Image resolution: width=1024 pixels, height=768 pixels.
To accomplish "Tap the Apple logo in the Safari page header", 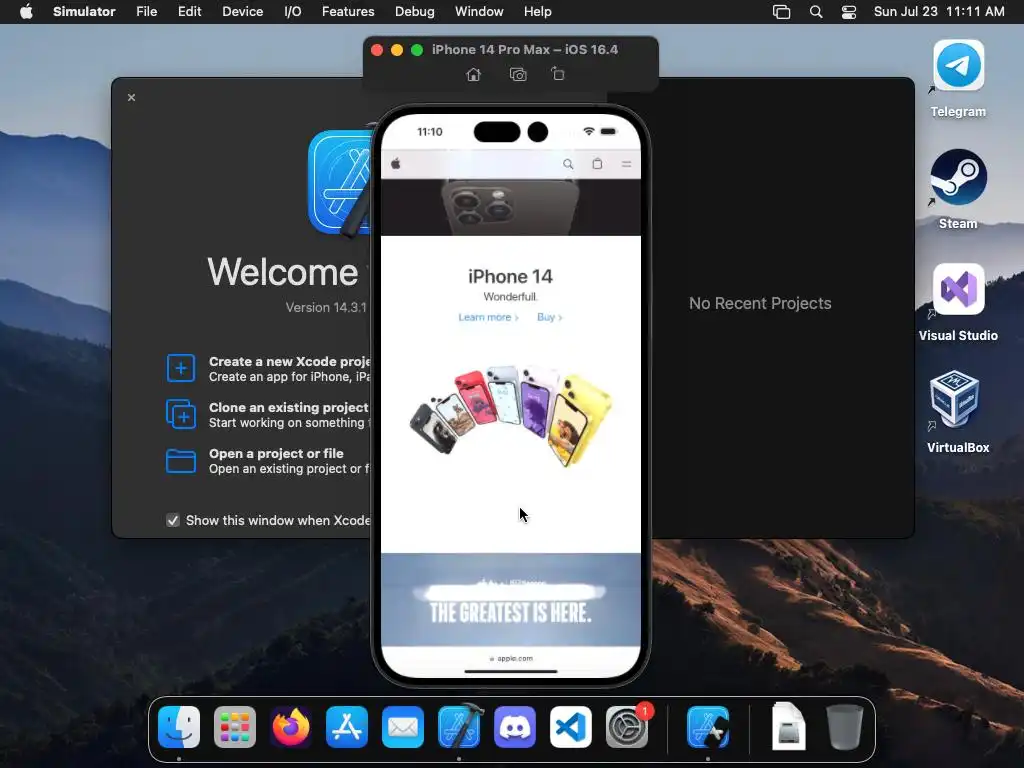I will click(396, 164).
